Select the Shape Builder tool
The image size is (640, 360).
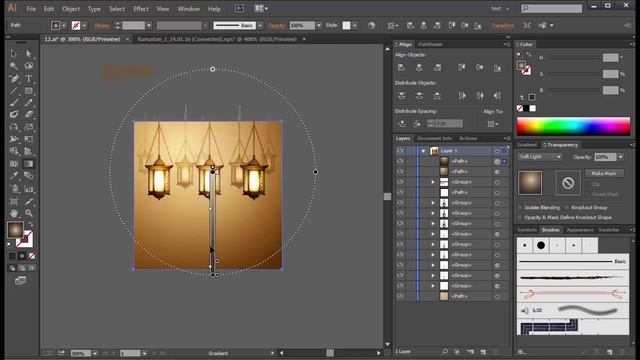point(13,151)
